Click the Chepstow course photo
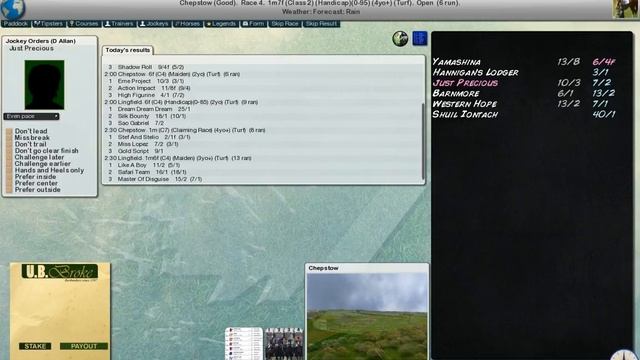Image resolution: width=640 pixels, height=360 pixels. (367, 316)
